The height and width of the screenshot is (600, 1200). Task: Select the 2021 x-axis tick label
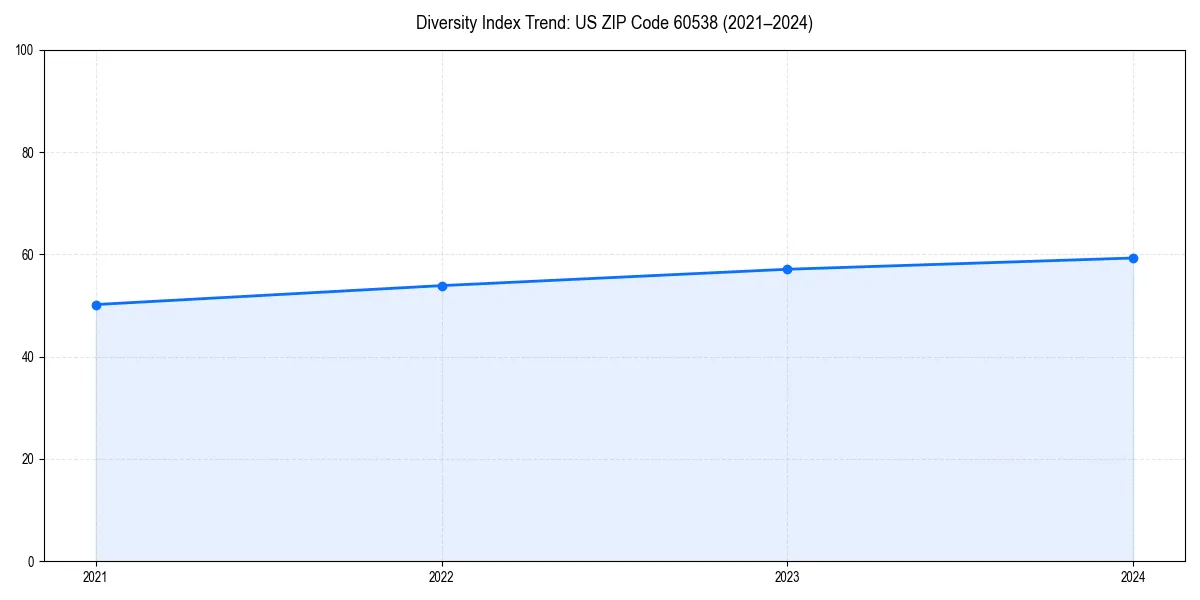95,577
